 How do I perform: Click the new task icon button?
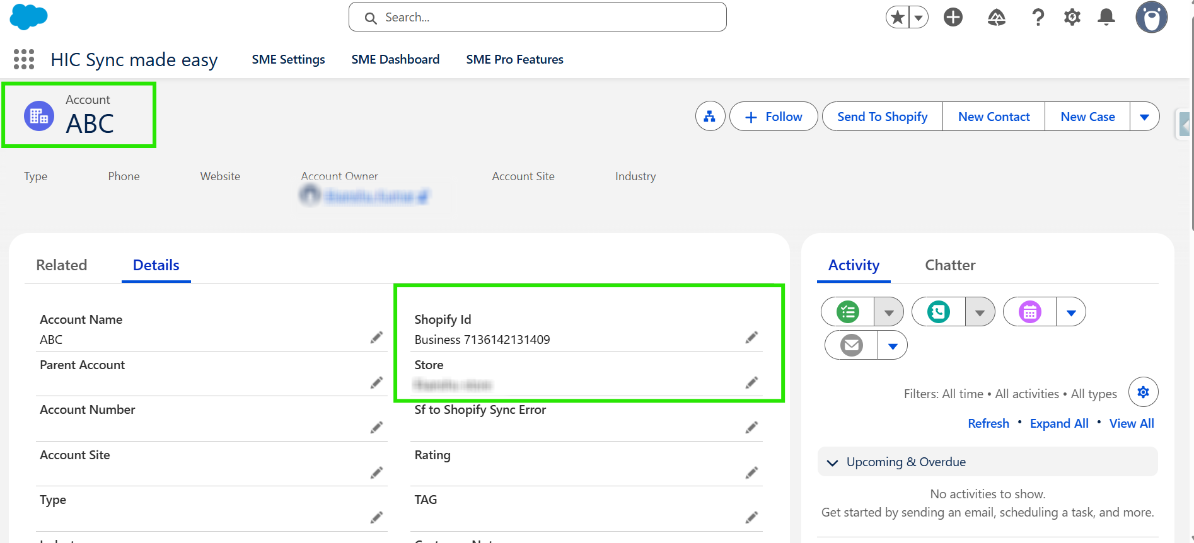pos(848,312)
